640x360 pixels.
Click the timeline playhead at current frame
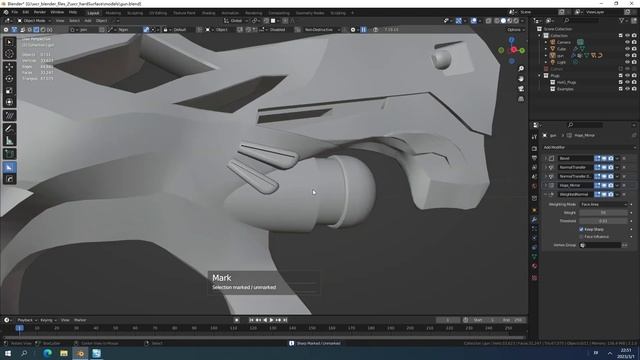pos(19,328)
